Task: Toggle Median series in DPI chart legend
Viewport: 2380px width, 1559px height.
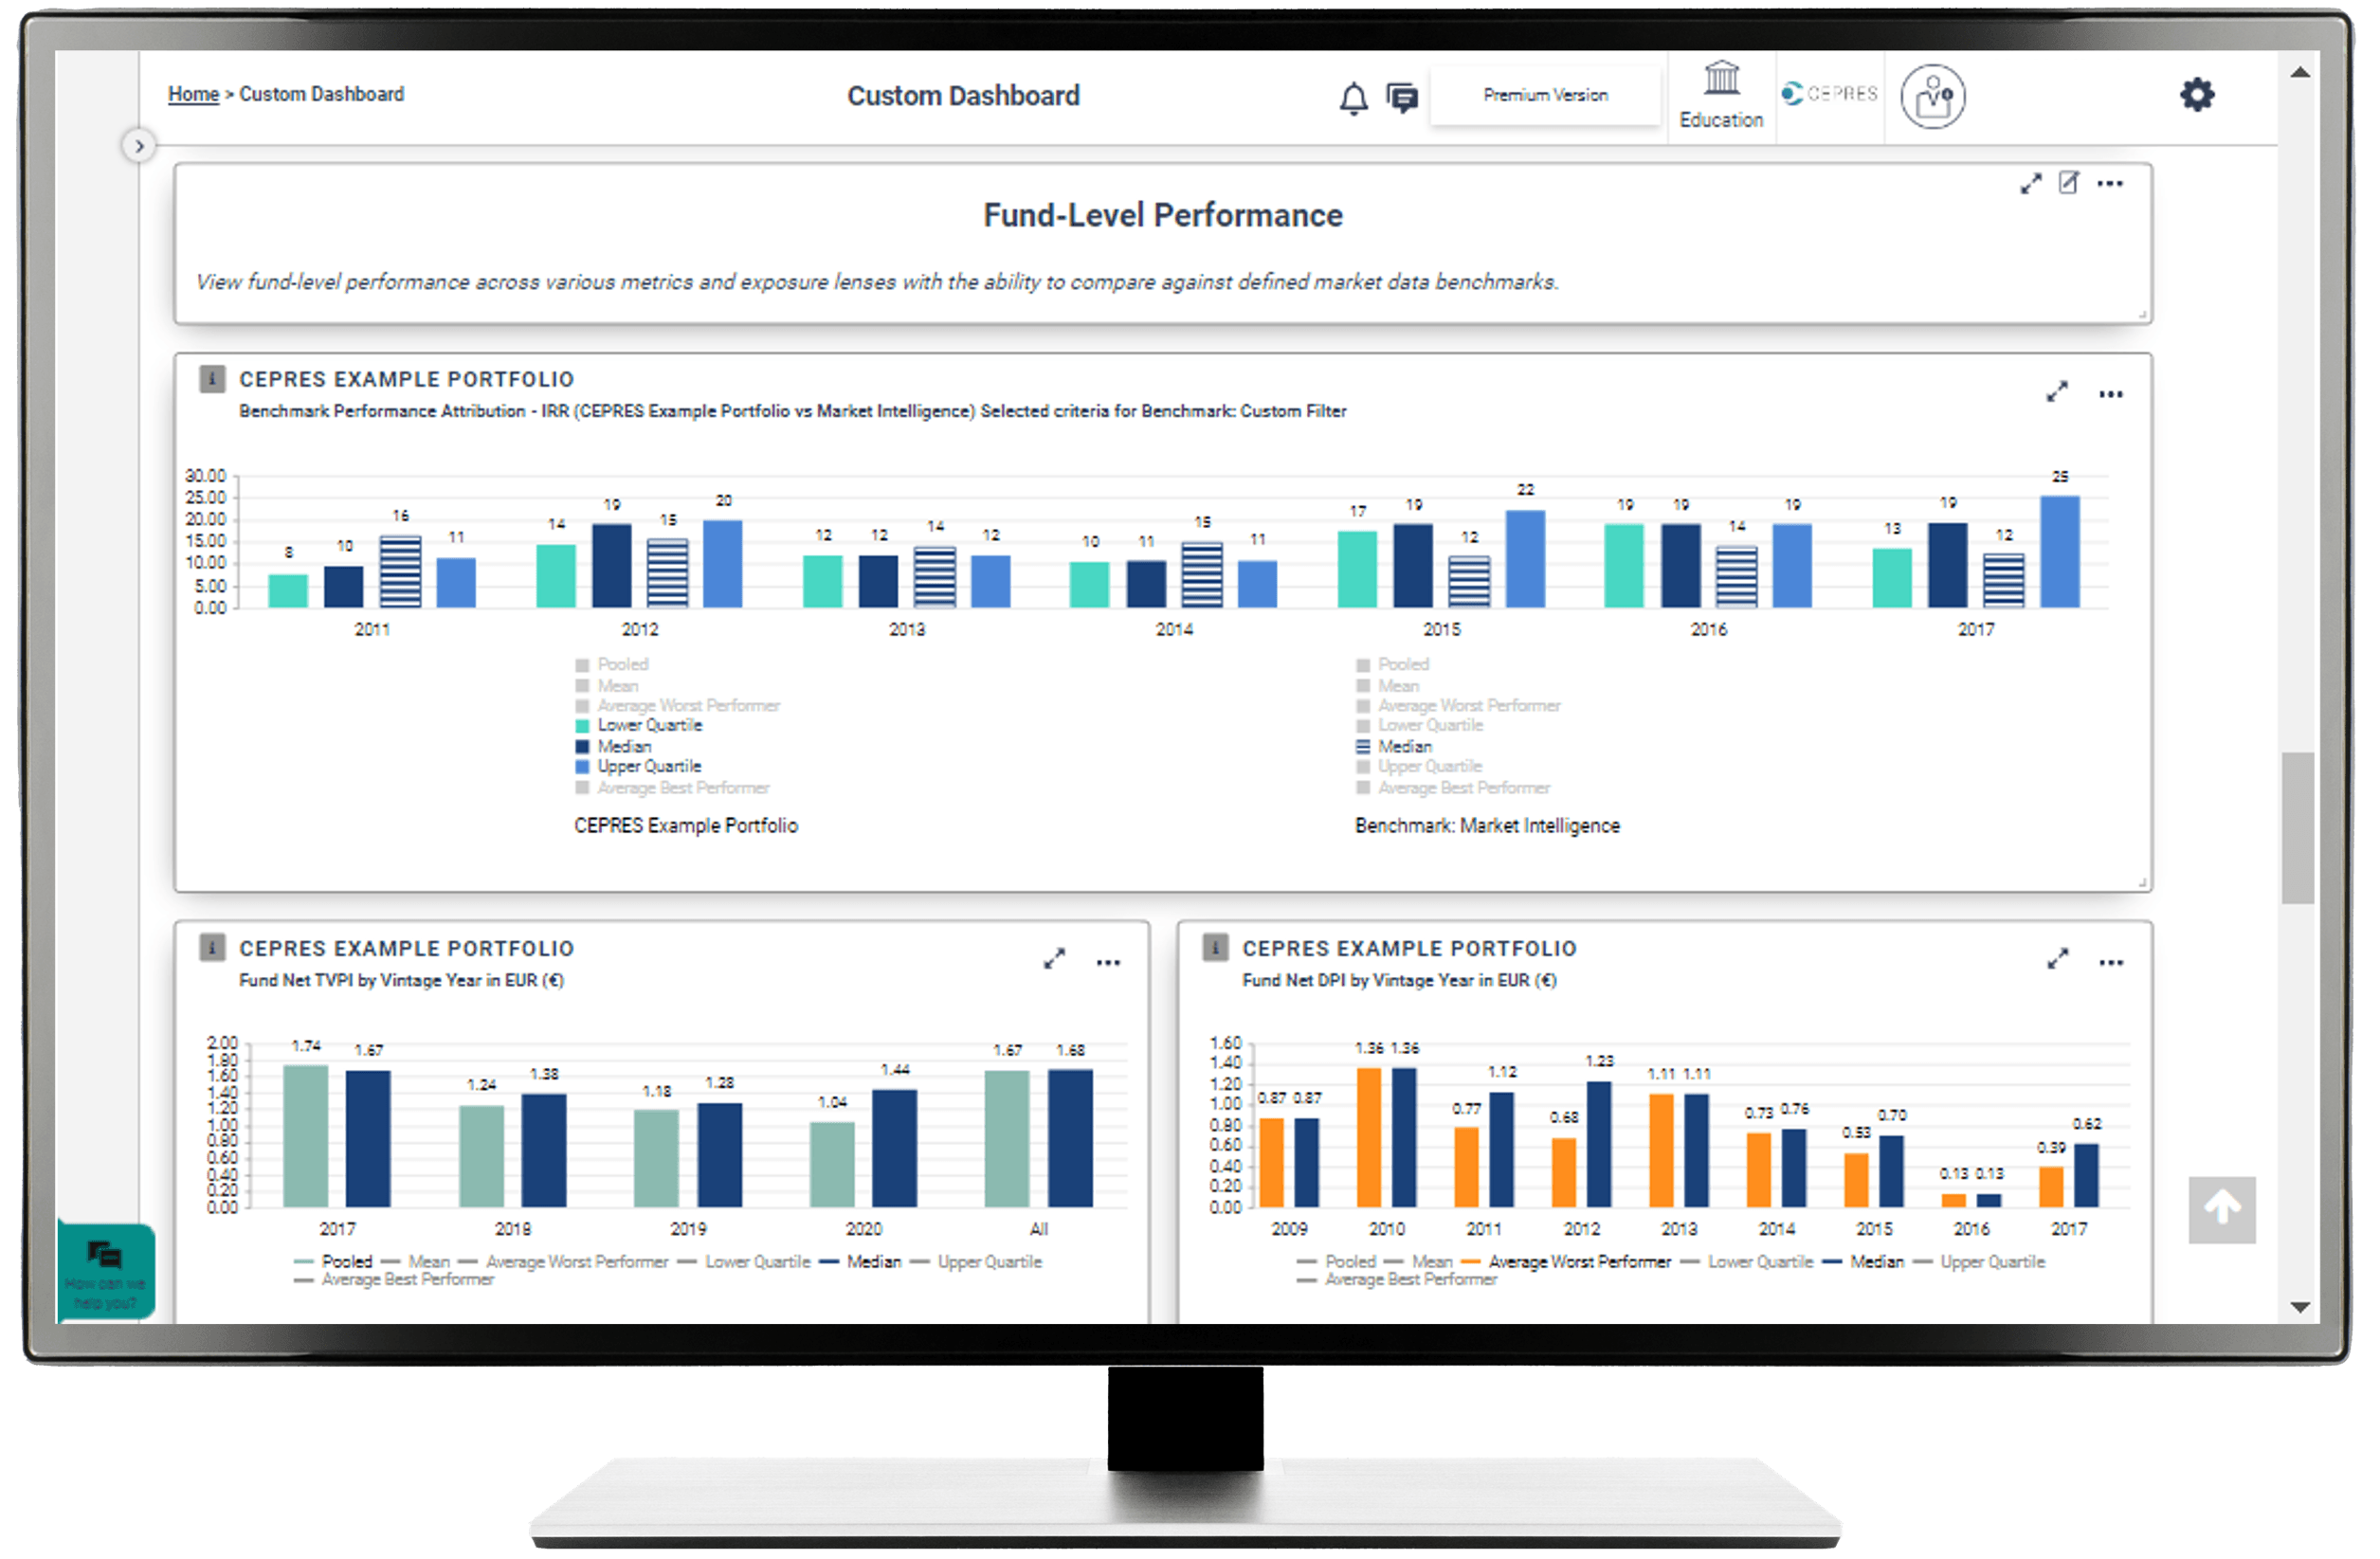Action: (x=1864, y=1262)
